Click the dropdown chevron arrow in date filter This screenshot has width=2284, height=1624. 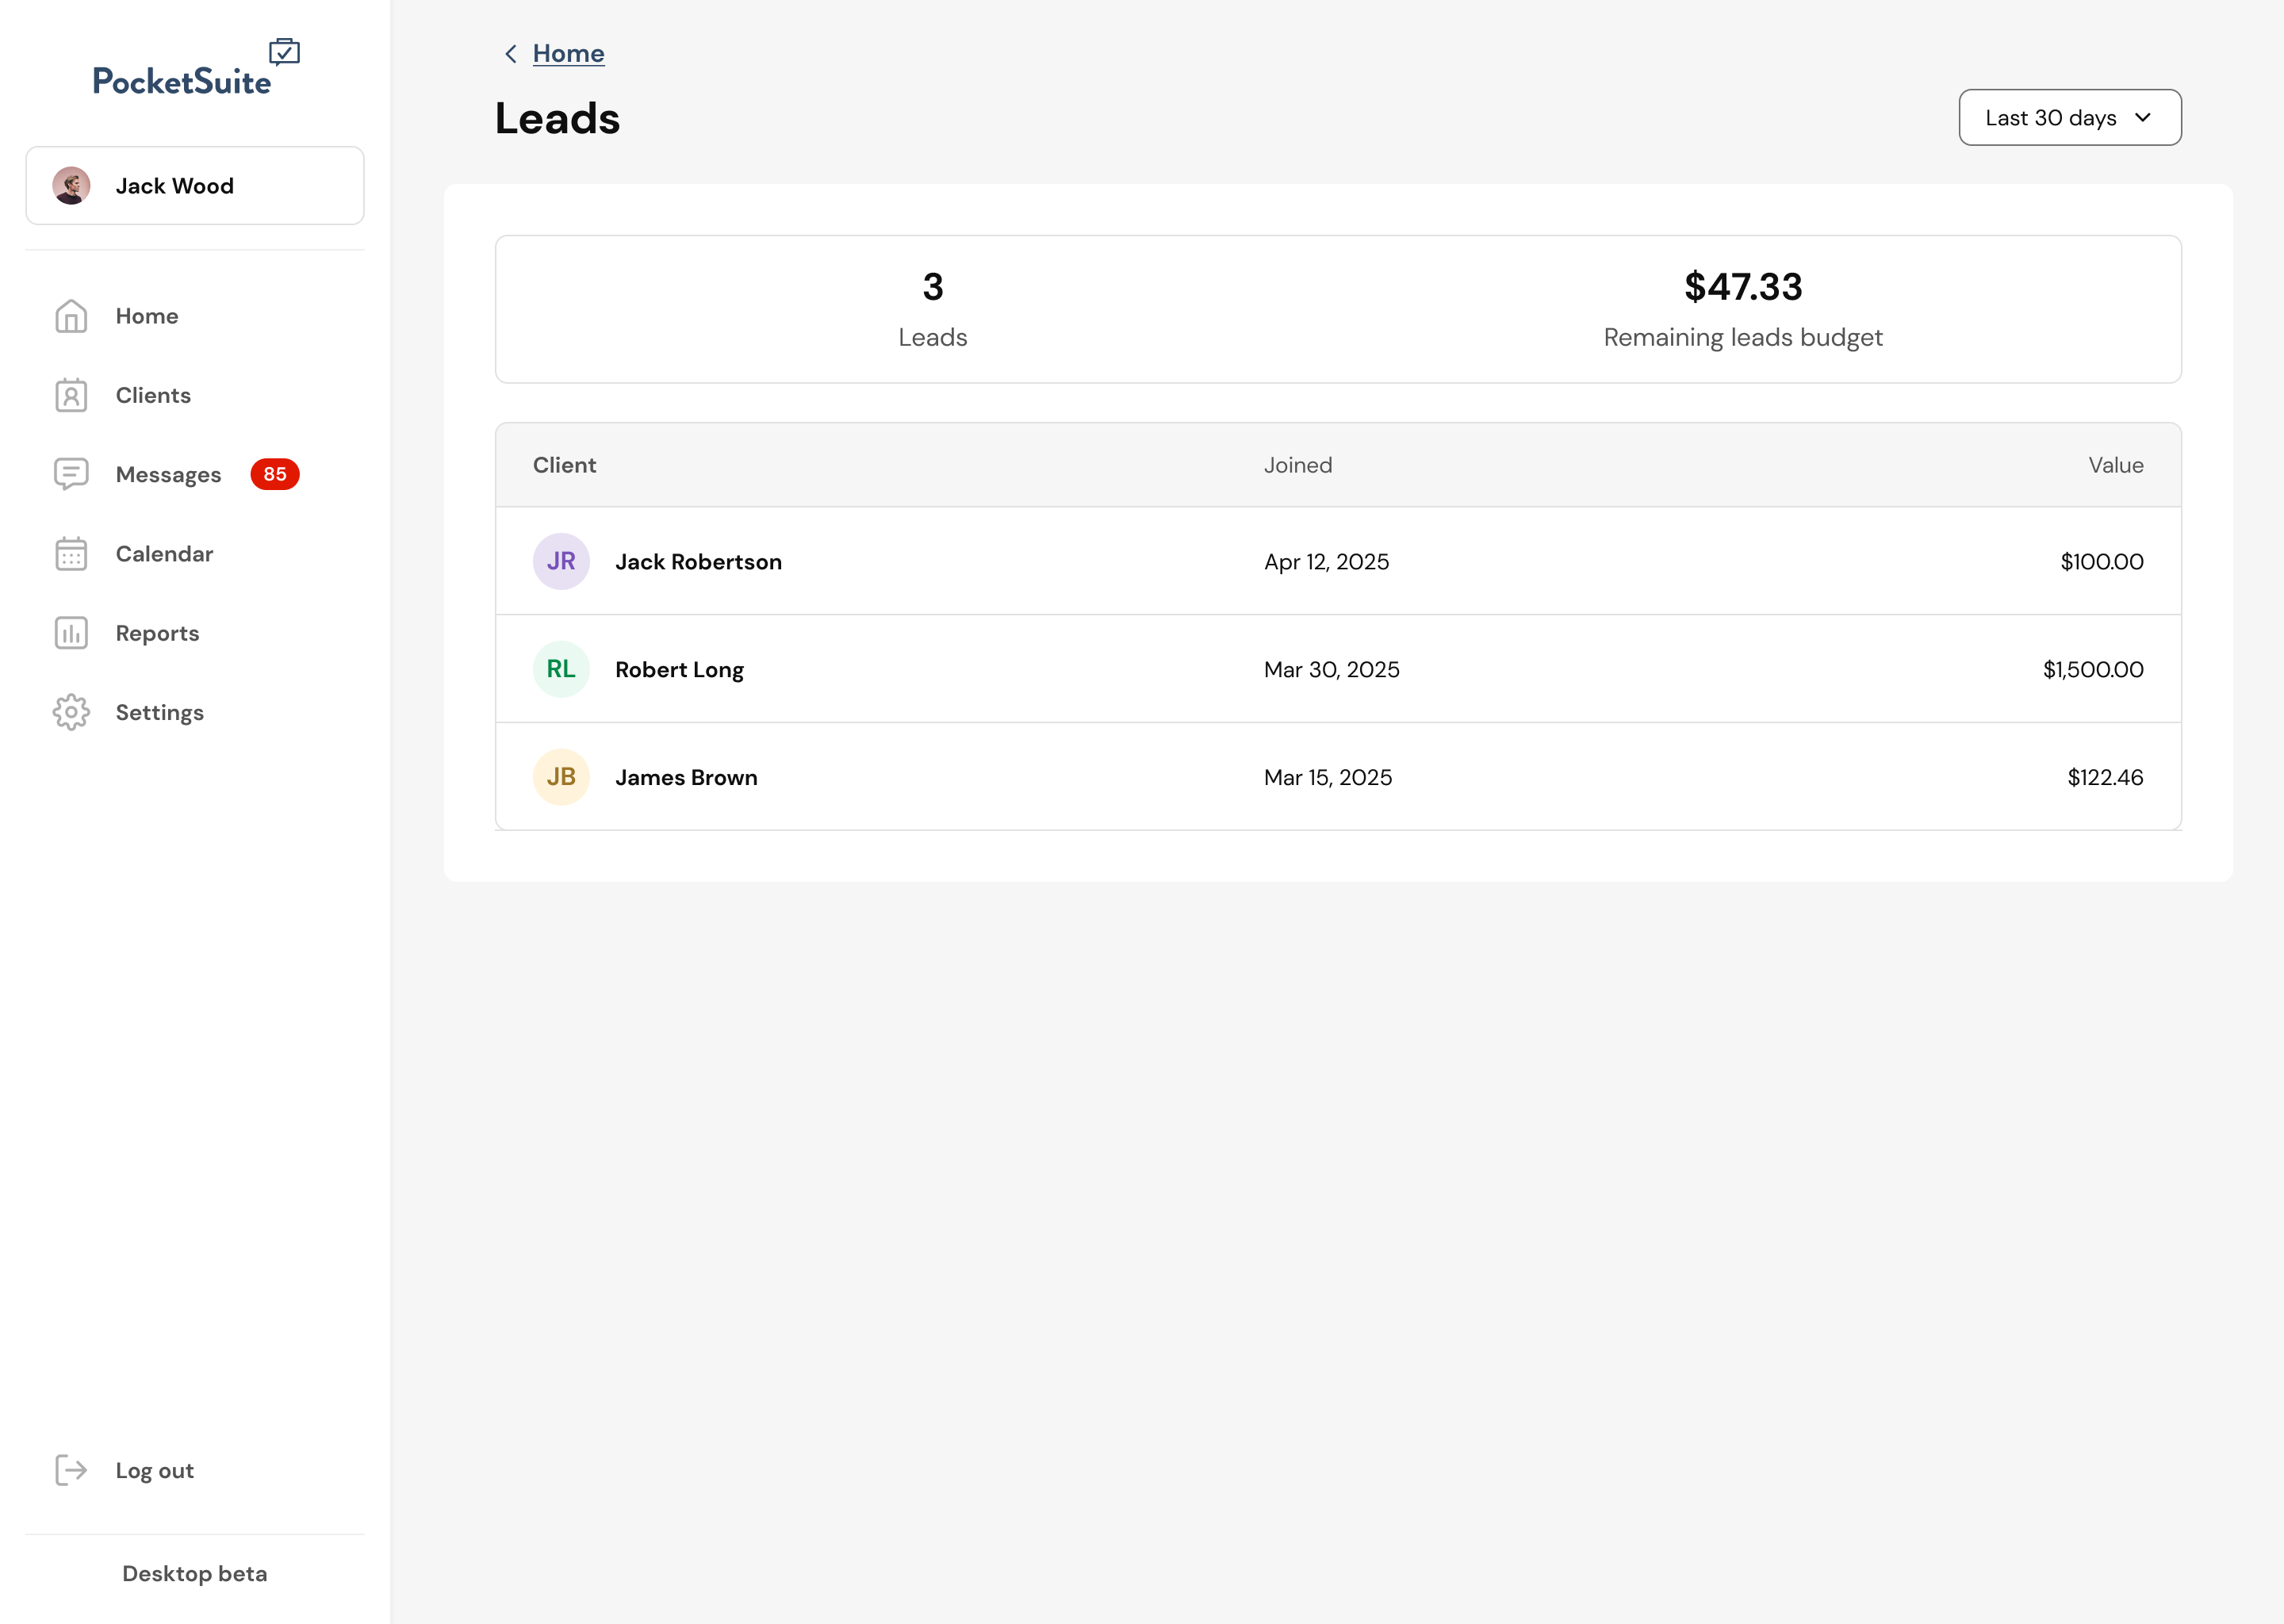(x=2143, y=118)
